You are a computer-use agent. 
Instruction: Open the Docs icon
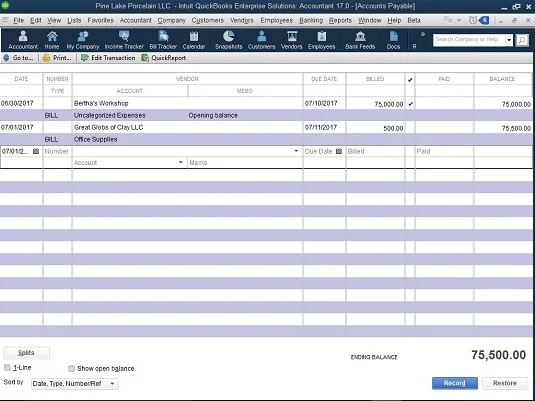[393, 40]
